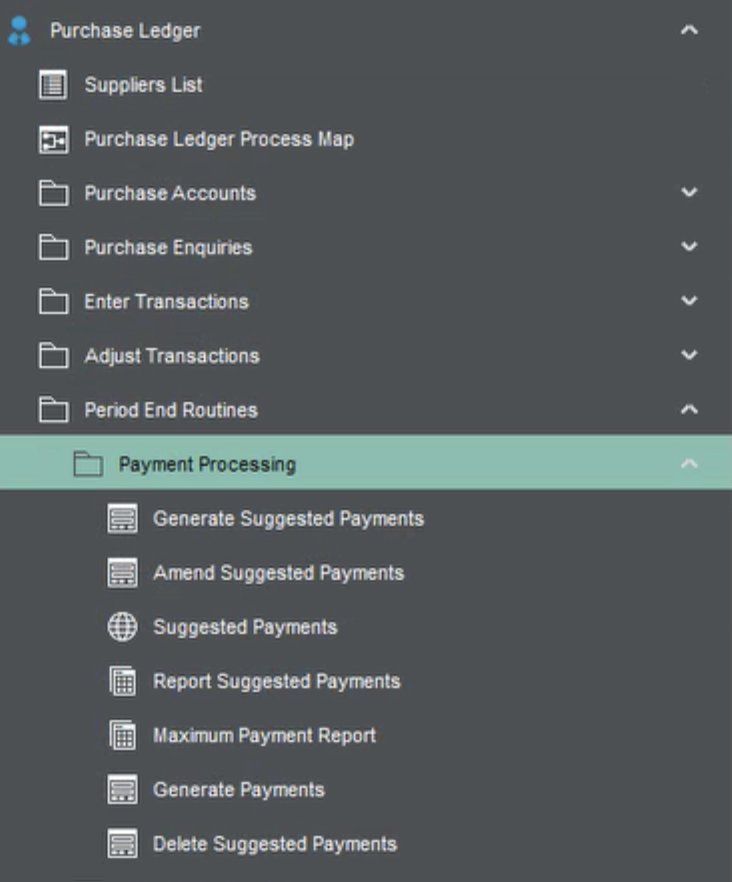Expand the Purchase Accounts folder chevron
The height and width of the screenshot is (882, 732).
coord(688,193)
